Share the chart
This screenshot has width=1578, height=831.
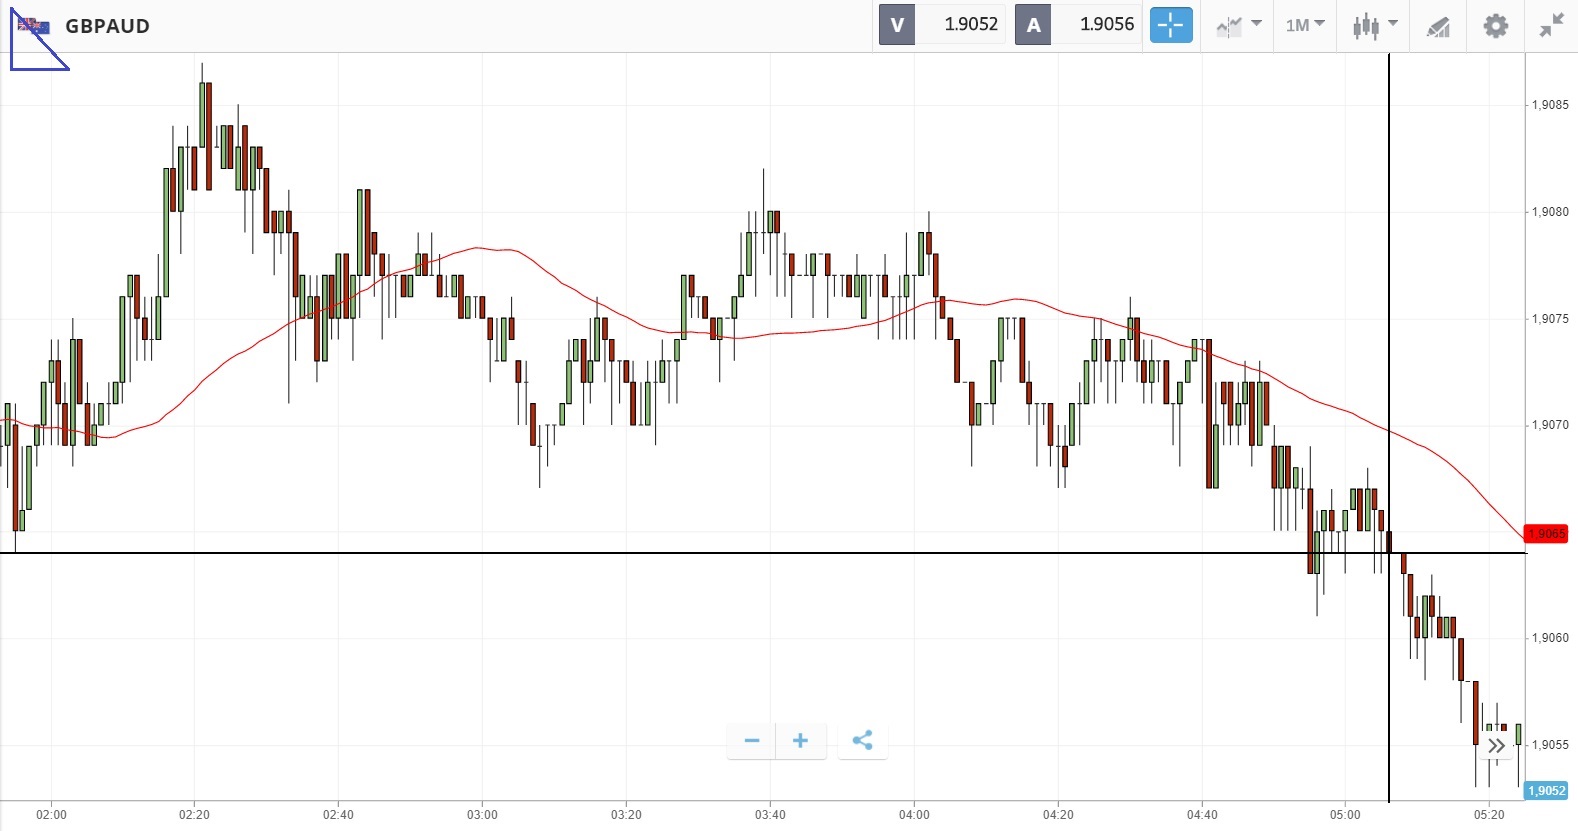point(862,741)
